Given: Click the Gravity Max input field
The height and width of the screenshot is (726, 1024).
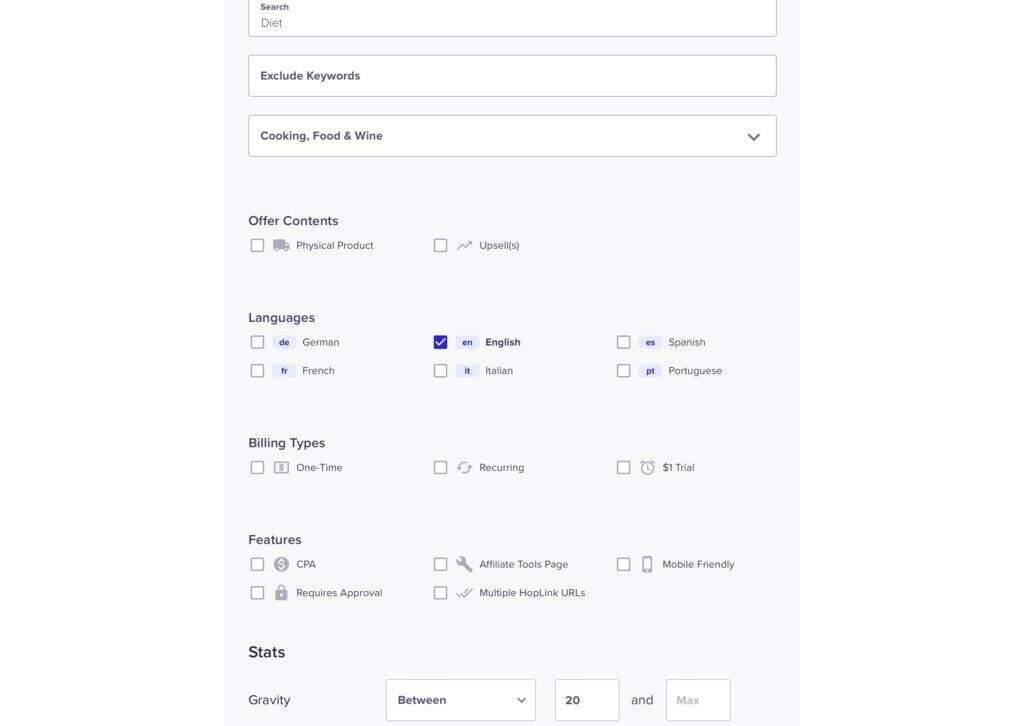Looking at the screenshot, I should pos(698,700).
